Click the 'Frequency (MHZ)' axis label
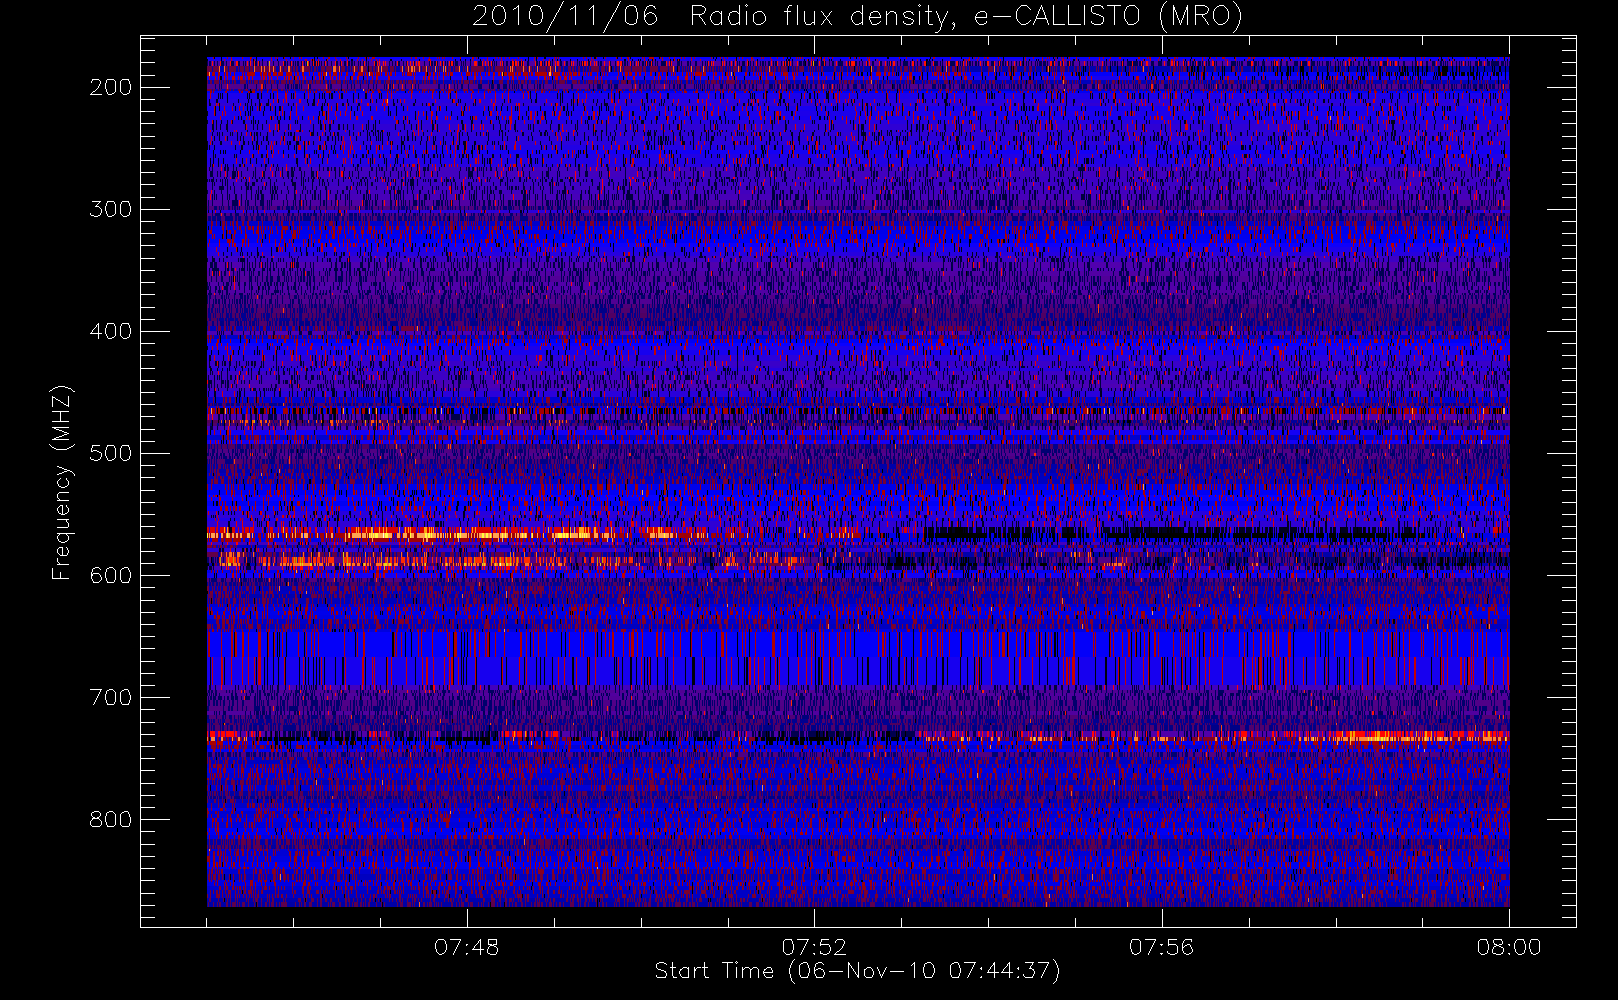Image resolution: width=1618 pixels, height=1000 pixels. click(62, 482)
